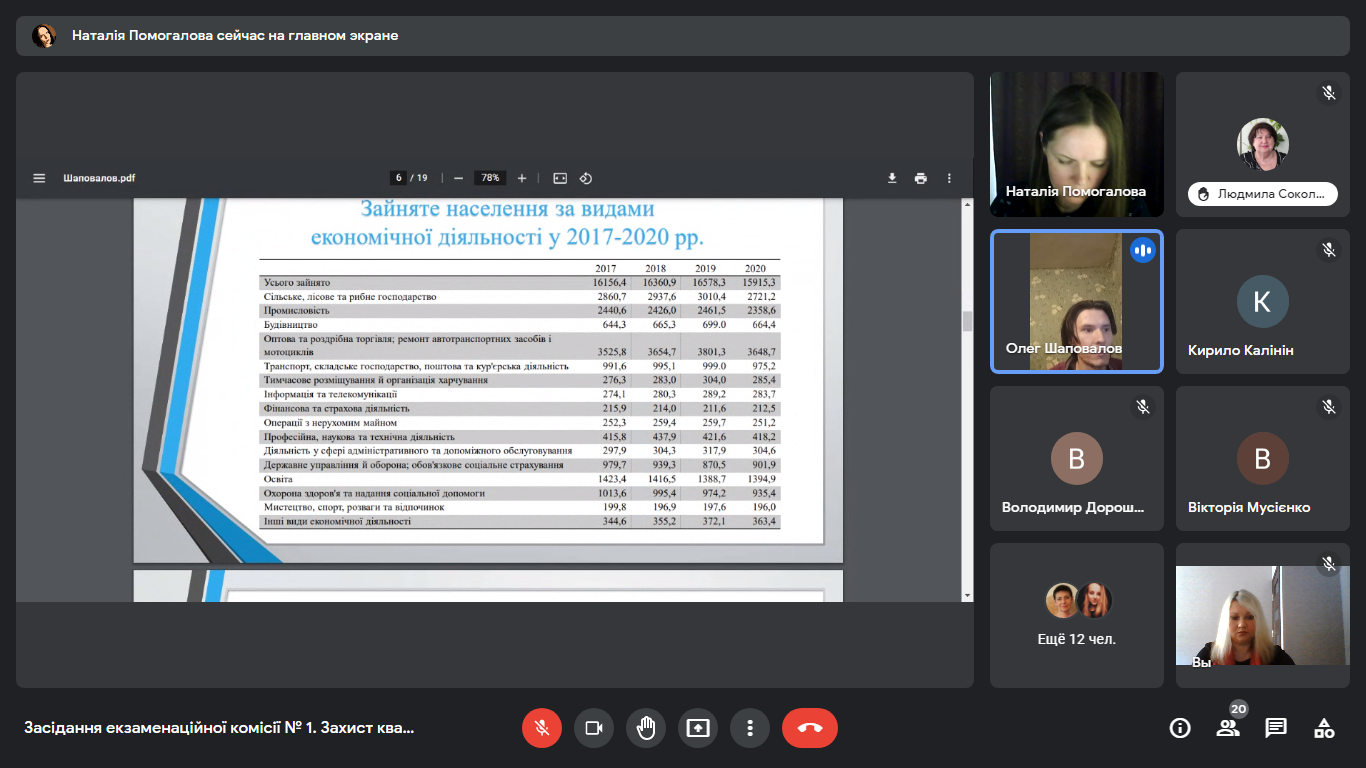
Task: Click the PDF vertical scrollbar thumb
Action: [x=967, y=321]
